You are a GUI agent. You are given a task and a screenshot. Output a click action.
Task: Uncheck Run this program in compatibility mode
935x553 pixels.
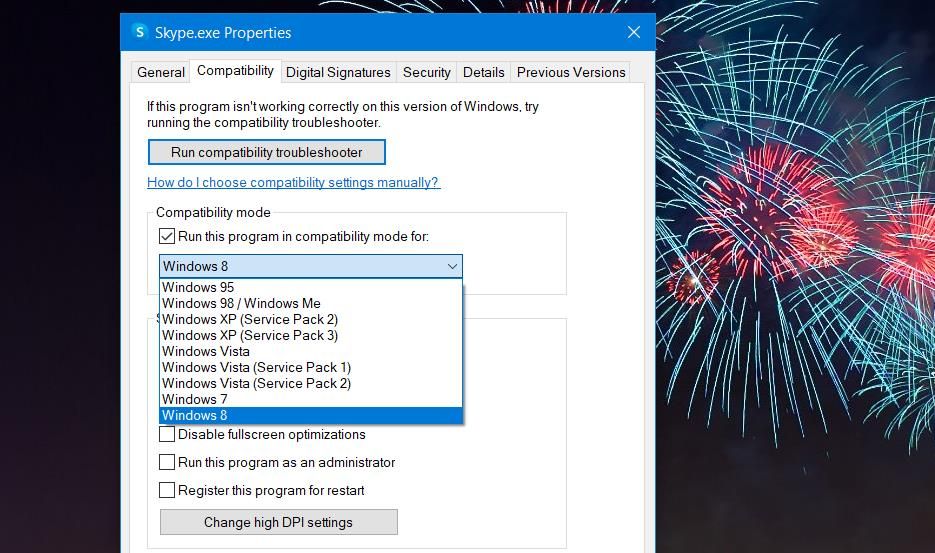(x=167, y=236)
